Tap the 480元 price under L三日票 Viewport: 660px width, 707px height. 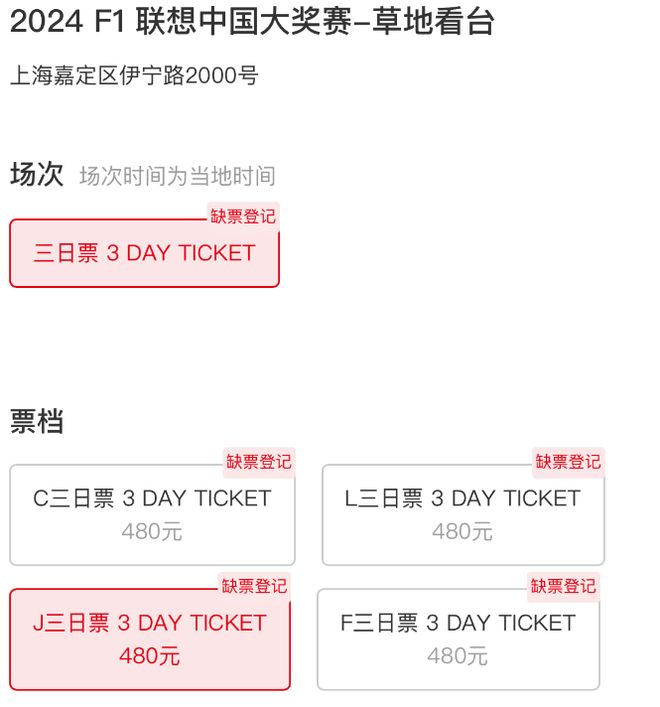462,532
